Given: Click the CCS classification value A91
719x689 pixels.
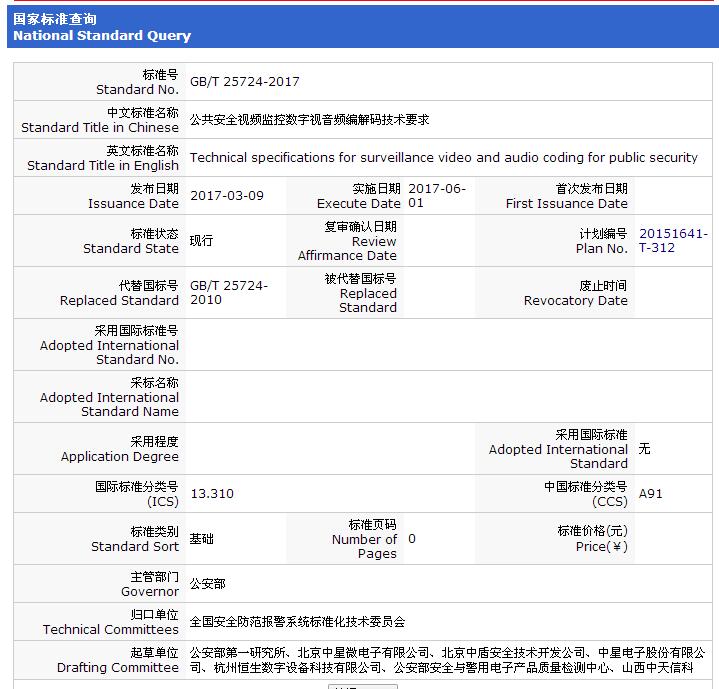Looking at the screenshot, I should tap(650, 494).
